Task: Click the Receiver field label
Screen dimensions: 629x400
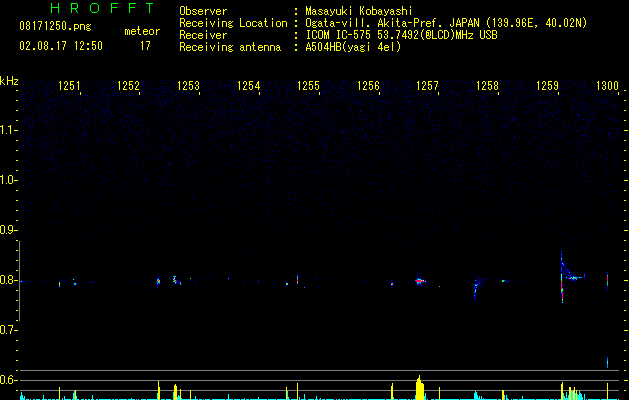Action: point(203,35)
